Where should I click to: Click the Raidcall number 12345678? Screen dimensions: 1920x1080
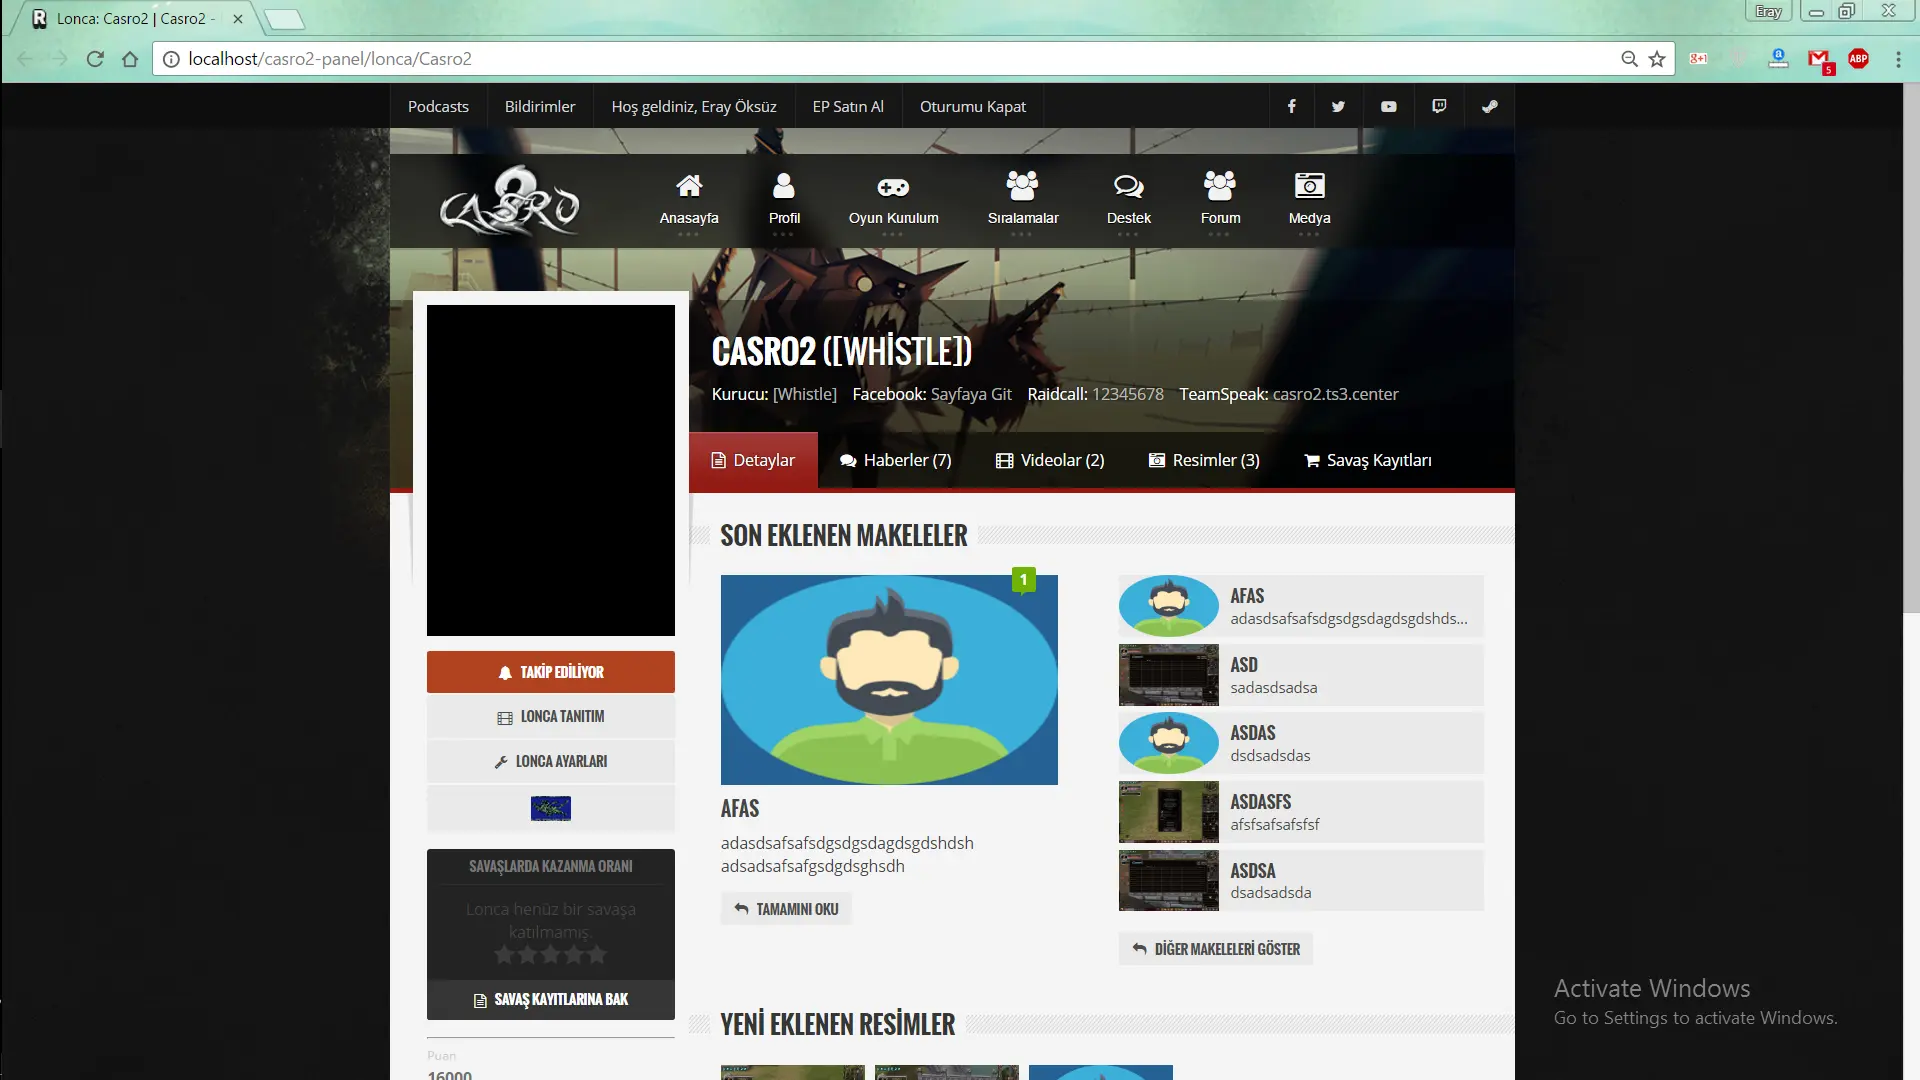coord(1128,394)
